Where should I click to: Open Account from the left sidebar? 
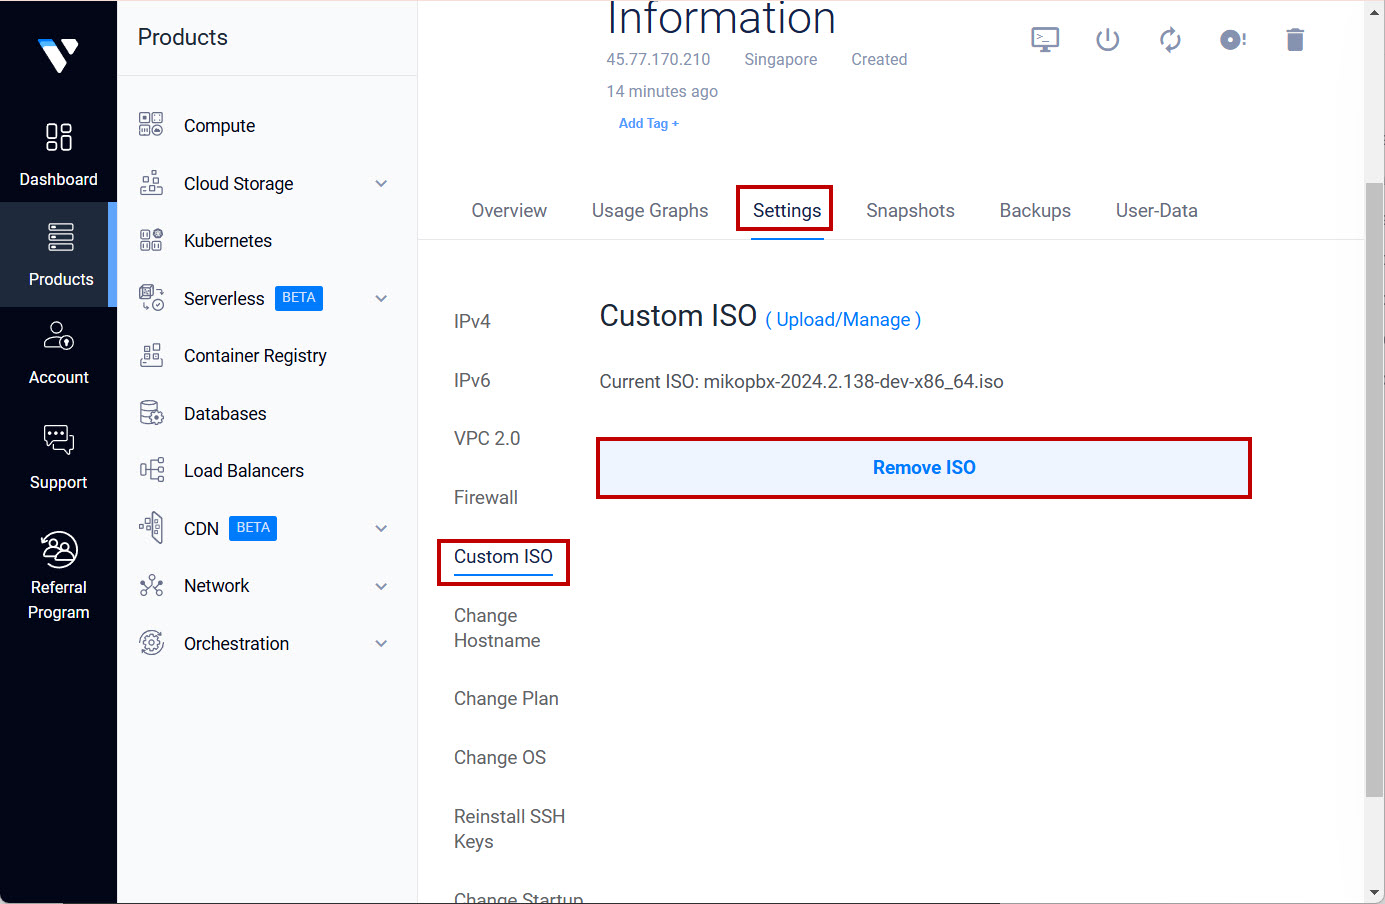click(x=58, y=353)
